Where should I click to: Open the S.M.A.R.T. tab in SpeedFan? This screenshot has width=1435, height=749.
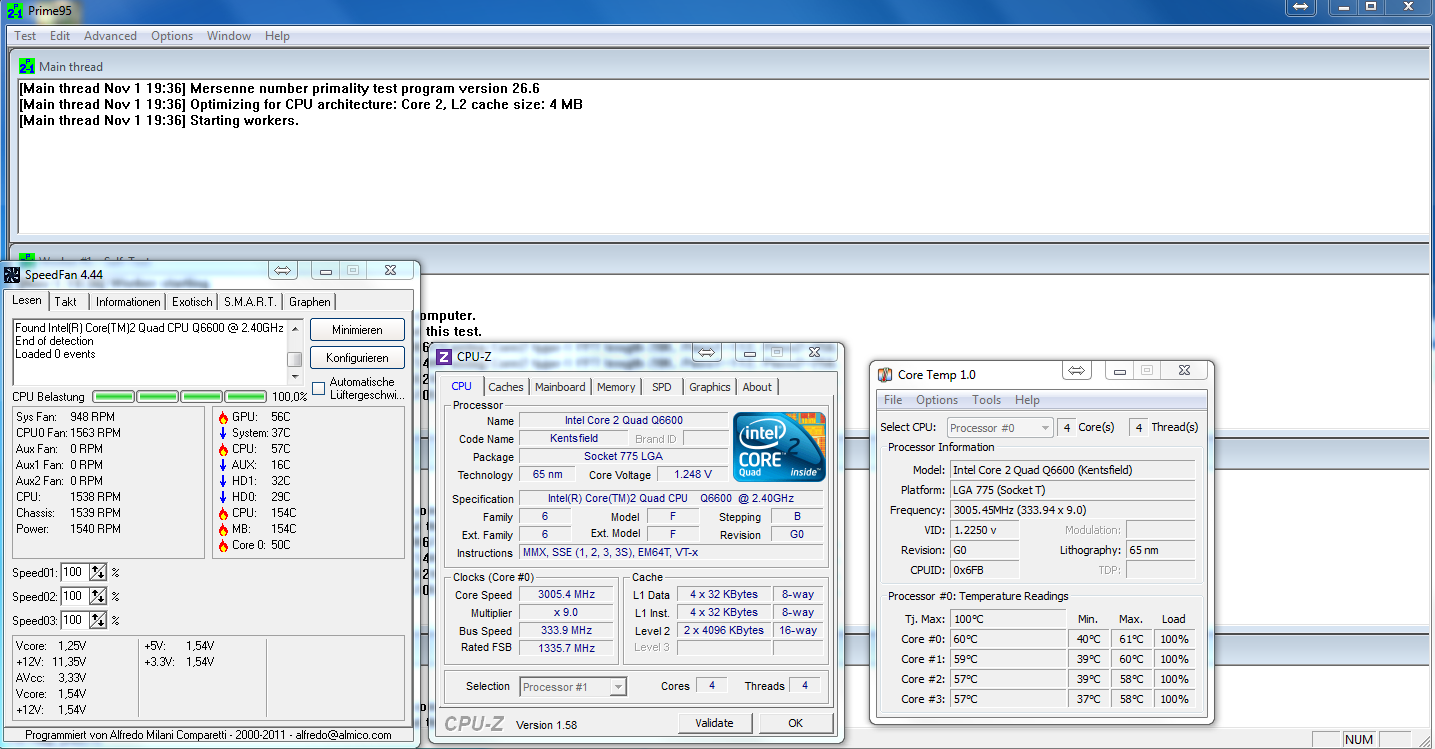(251, 302)
